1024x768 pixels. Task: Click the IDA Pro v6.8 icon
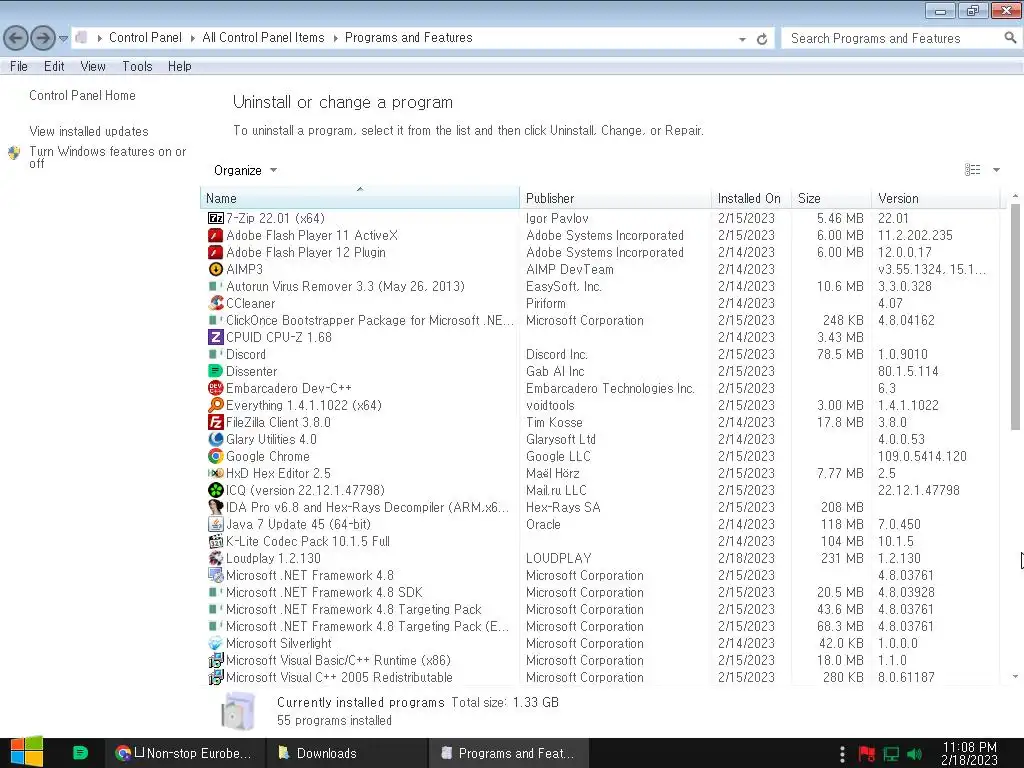216,507
